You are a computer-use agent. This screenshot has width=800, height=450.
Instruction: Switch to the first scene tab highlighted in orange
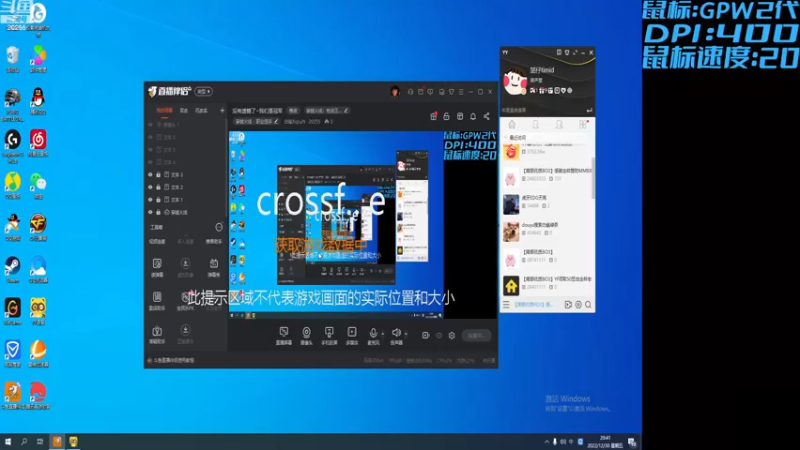point(164,110)
